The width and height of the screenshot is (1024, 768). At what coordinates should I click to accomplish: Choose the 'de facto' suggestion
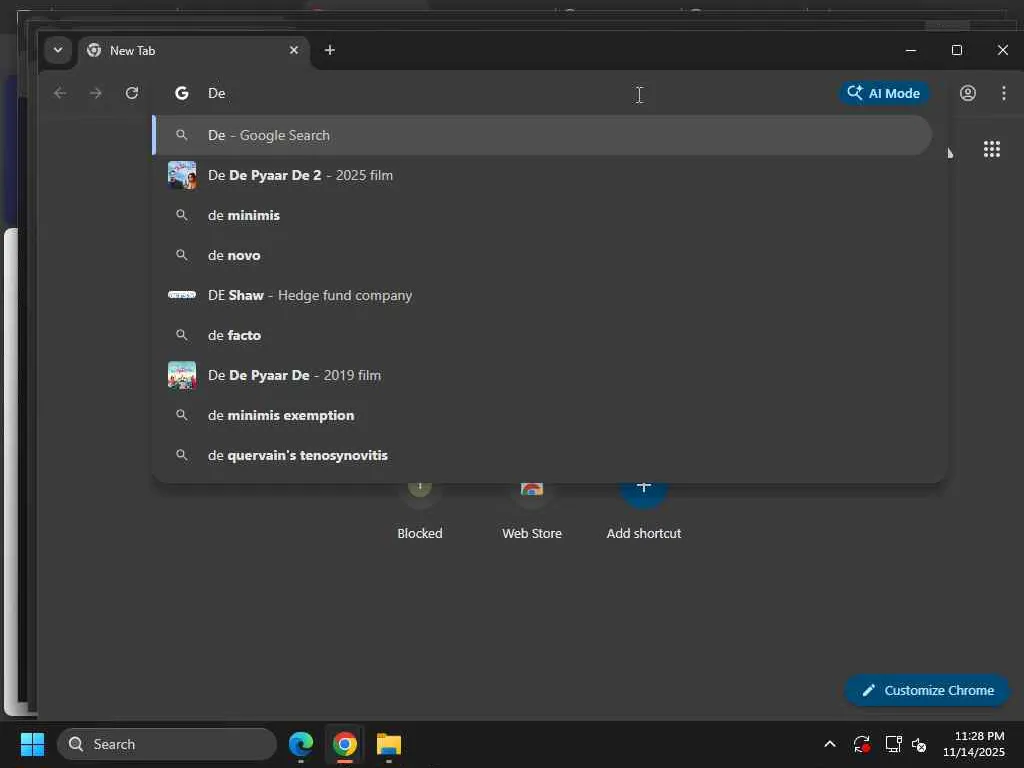click(x=542, y=335)
